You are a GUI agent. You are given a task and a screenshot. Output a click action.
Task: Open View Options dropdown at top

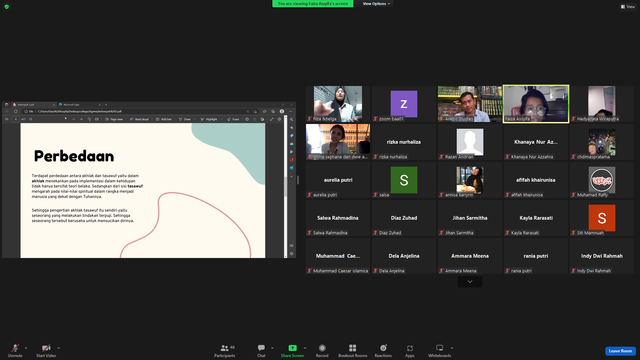click(376, 4)
